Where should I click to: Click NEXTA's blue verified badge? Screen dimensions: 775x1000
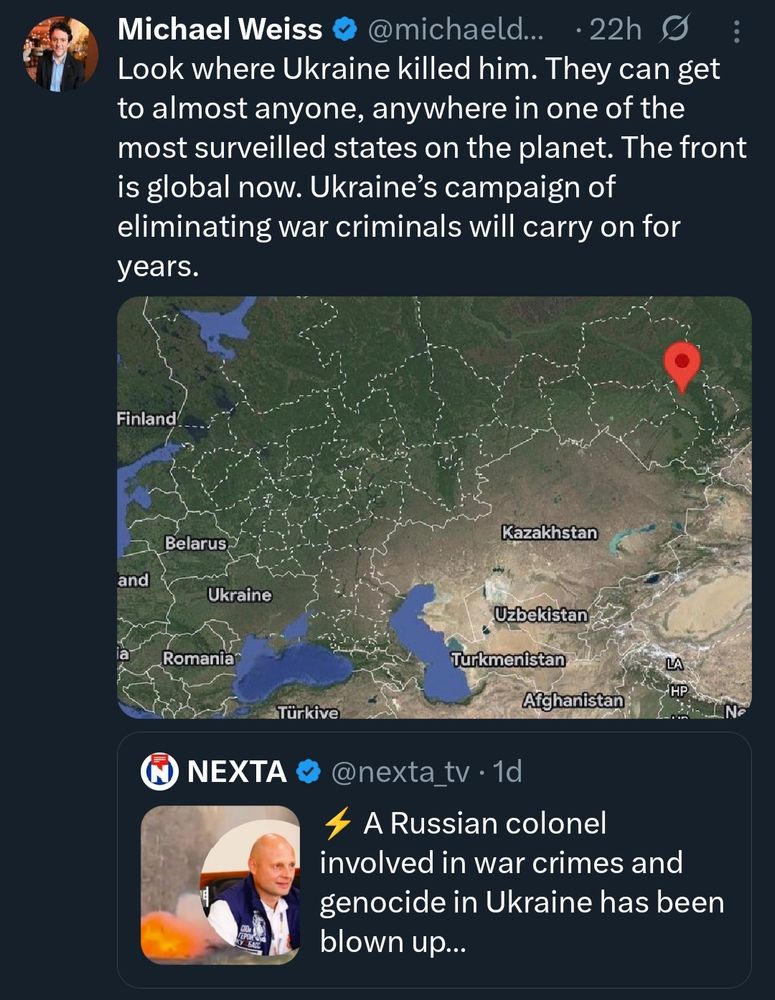[310, 771]
